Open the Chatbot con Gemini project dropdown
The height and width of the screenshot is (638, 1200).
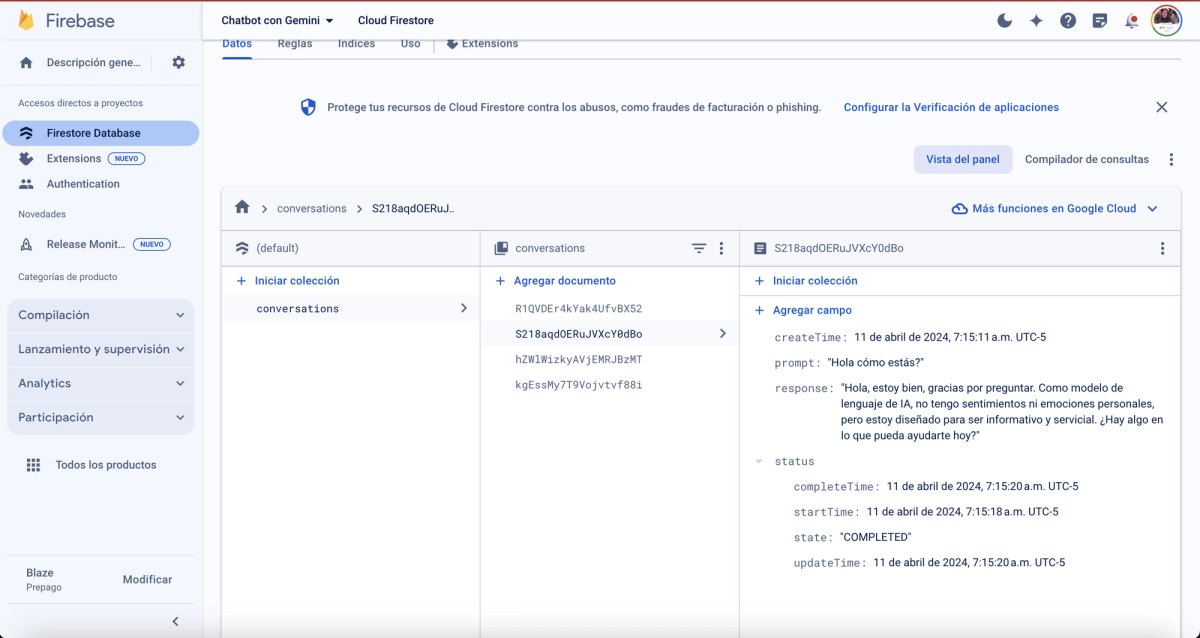277,20
